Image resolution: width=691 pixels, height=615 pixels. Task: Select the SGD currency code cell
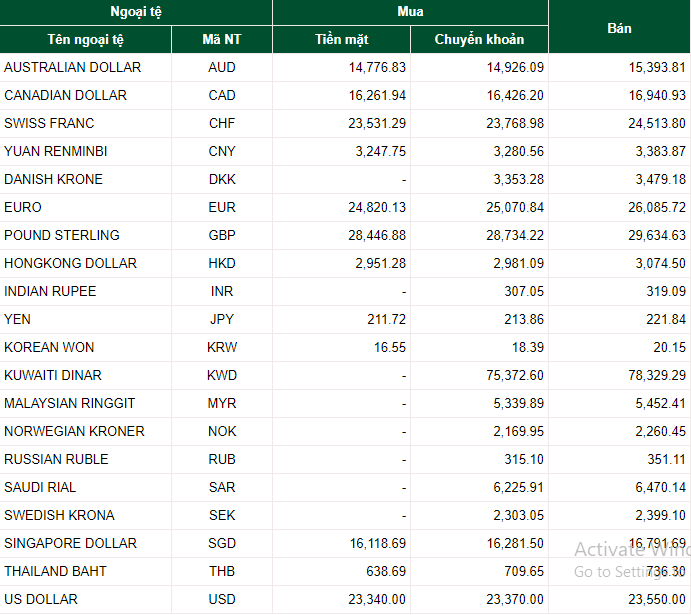(x=222, y=543)
